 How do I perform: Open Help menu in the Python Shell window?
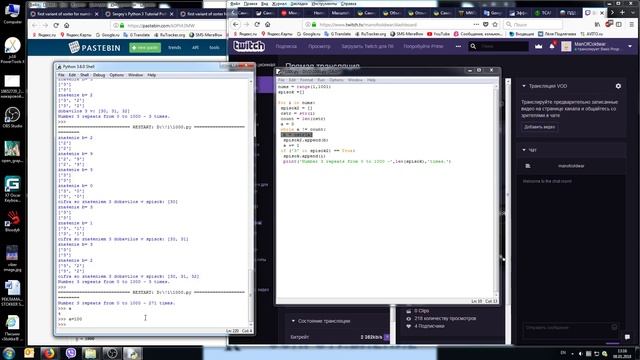[151, 75]
